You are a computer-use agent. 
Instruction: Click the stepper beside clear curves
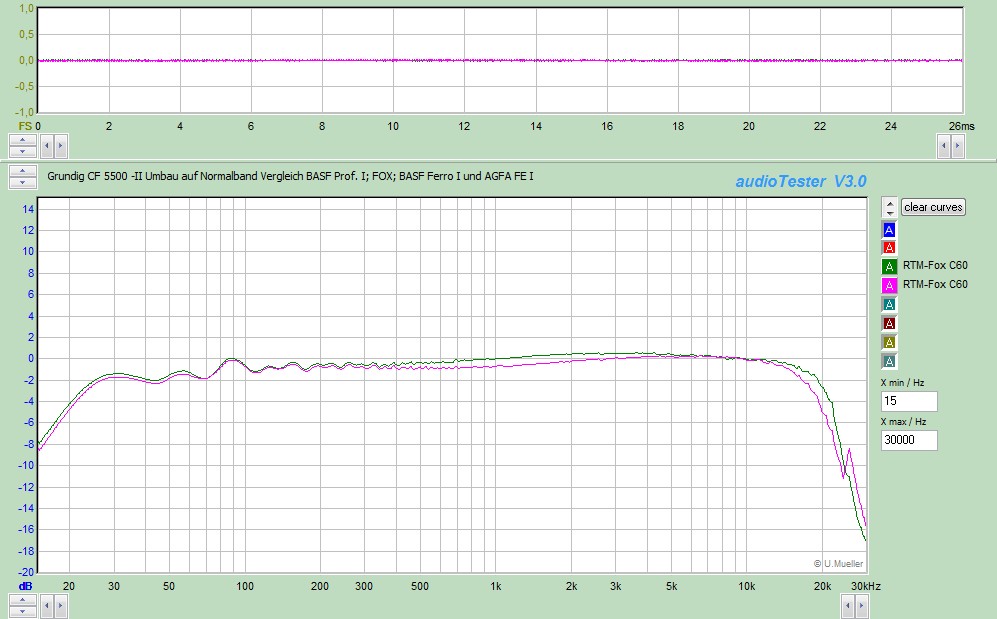889,207
